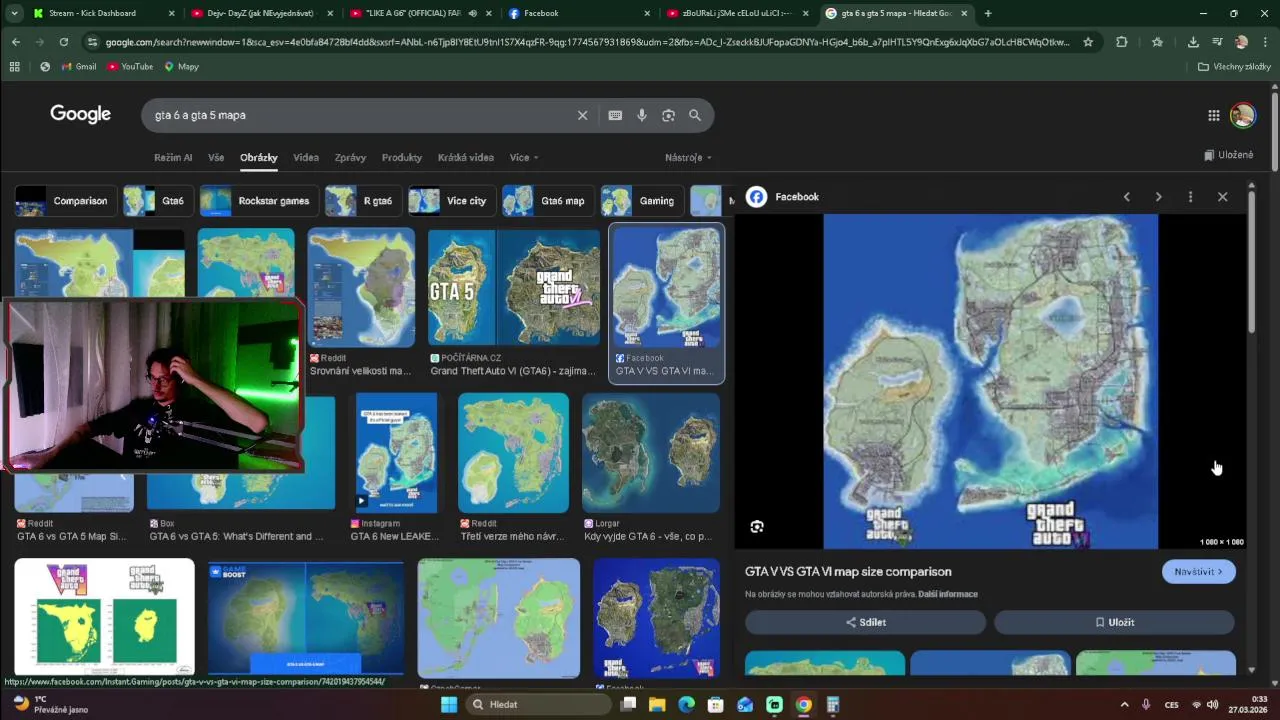
Task: Filter images by the Gta6 map chip
Action: (547, 201)
